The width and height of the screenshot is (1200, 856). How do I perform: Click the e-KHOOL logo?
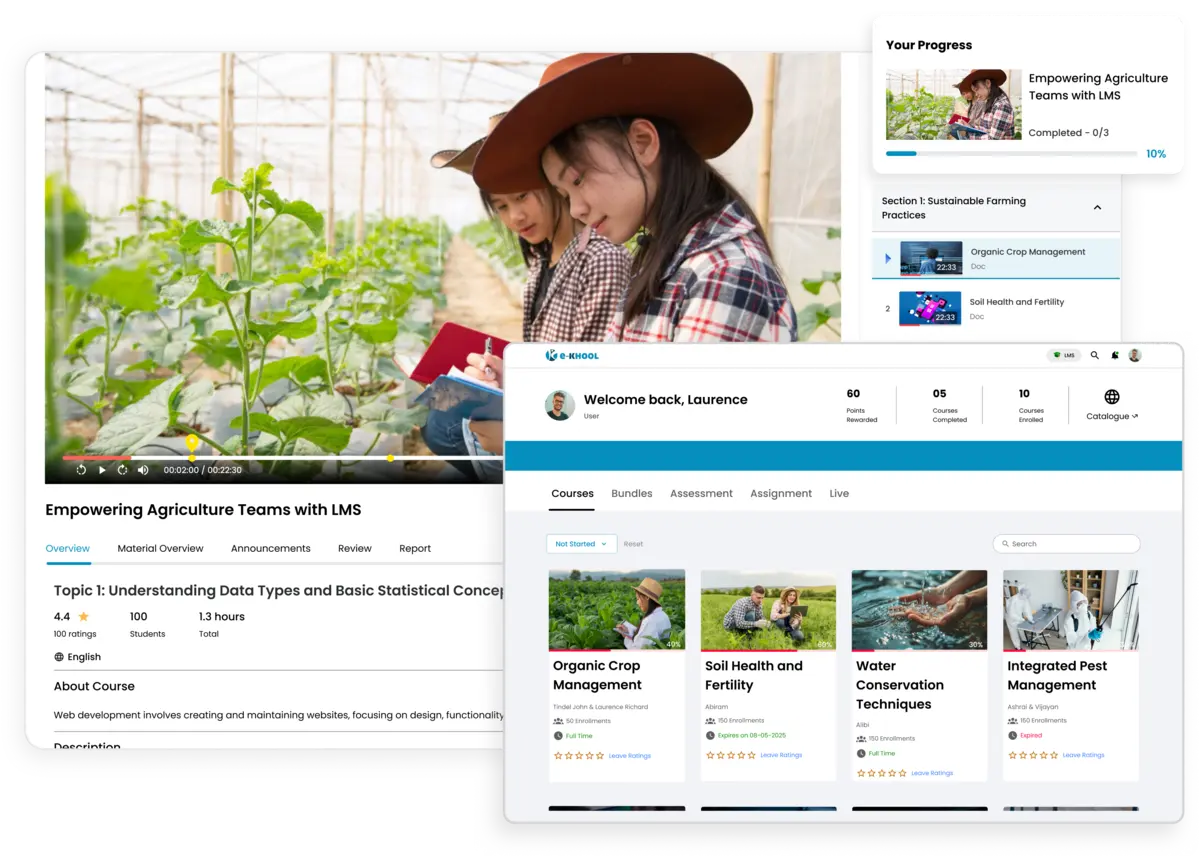point(572,355)
